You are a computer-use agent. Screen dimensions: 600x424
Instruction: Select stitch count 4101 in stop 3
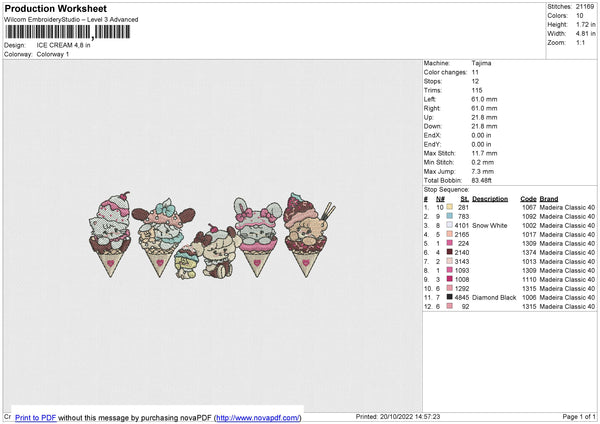click(x=462, y=225)
